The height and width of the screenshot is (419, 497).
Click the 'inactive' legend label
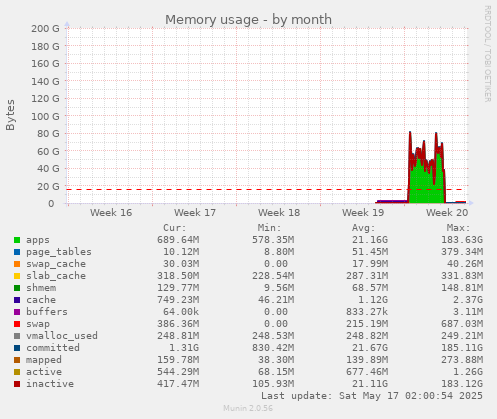[x=50, y=384]
